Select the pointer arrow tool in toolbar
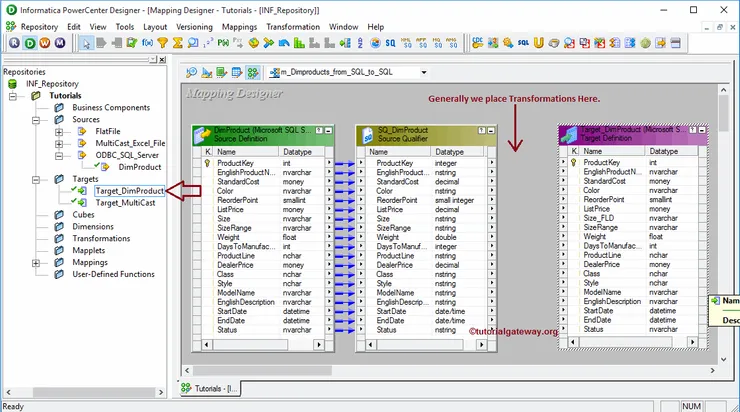Image resolution: width=740 pixels, height=412 pixels. click(86, 43)
